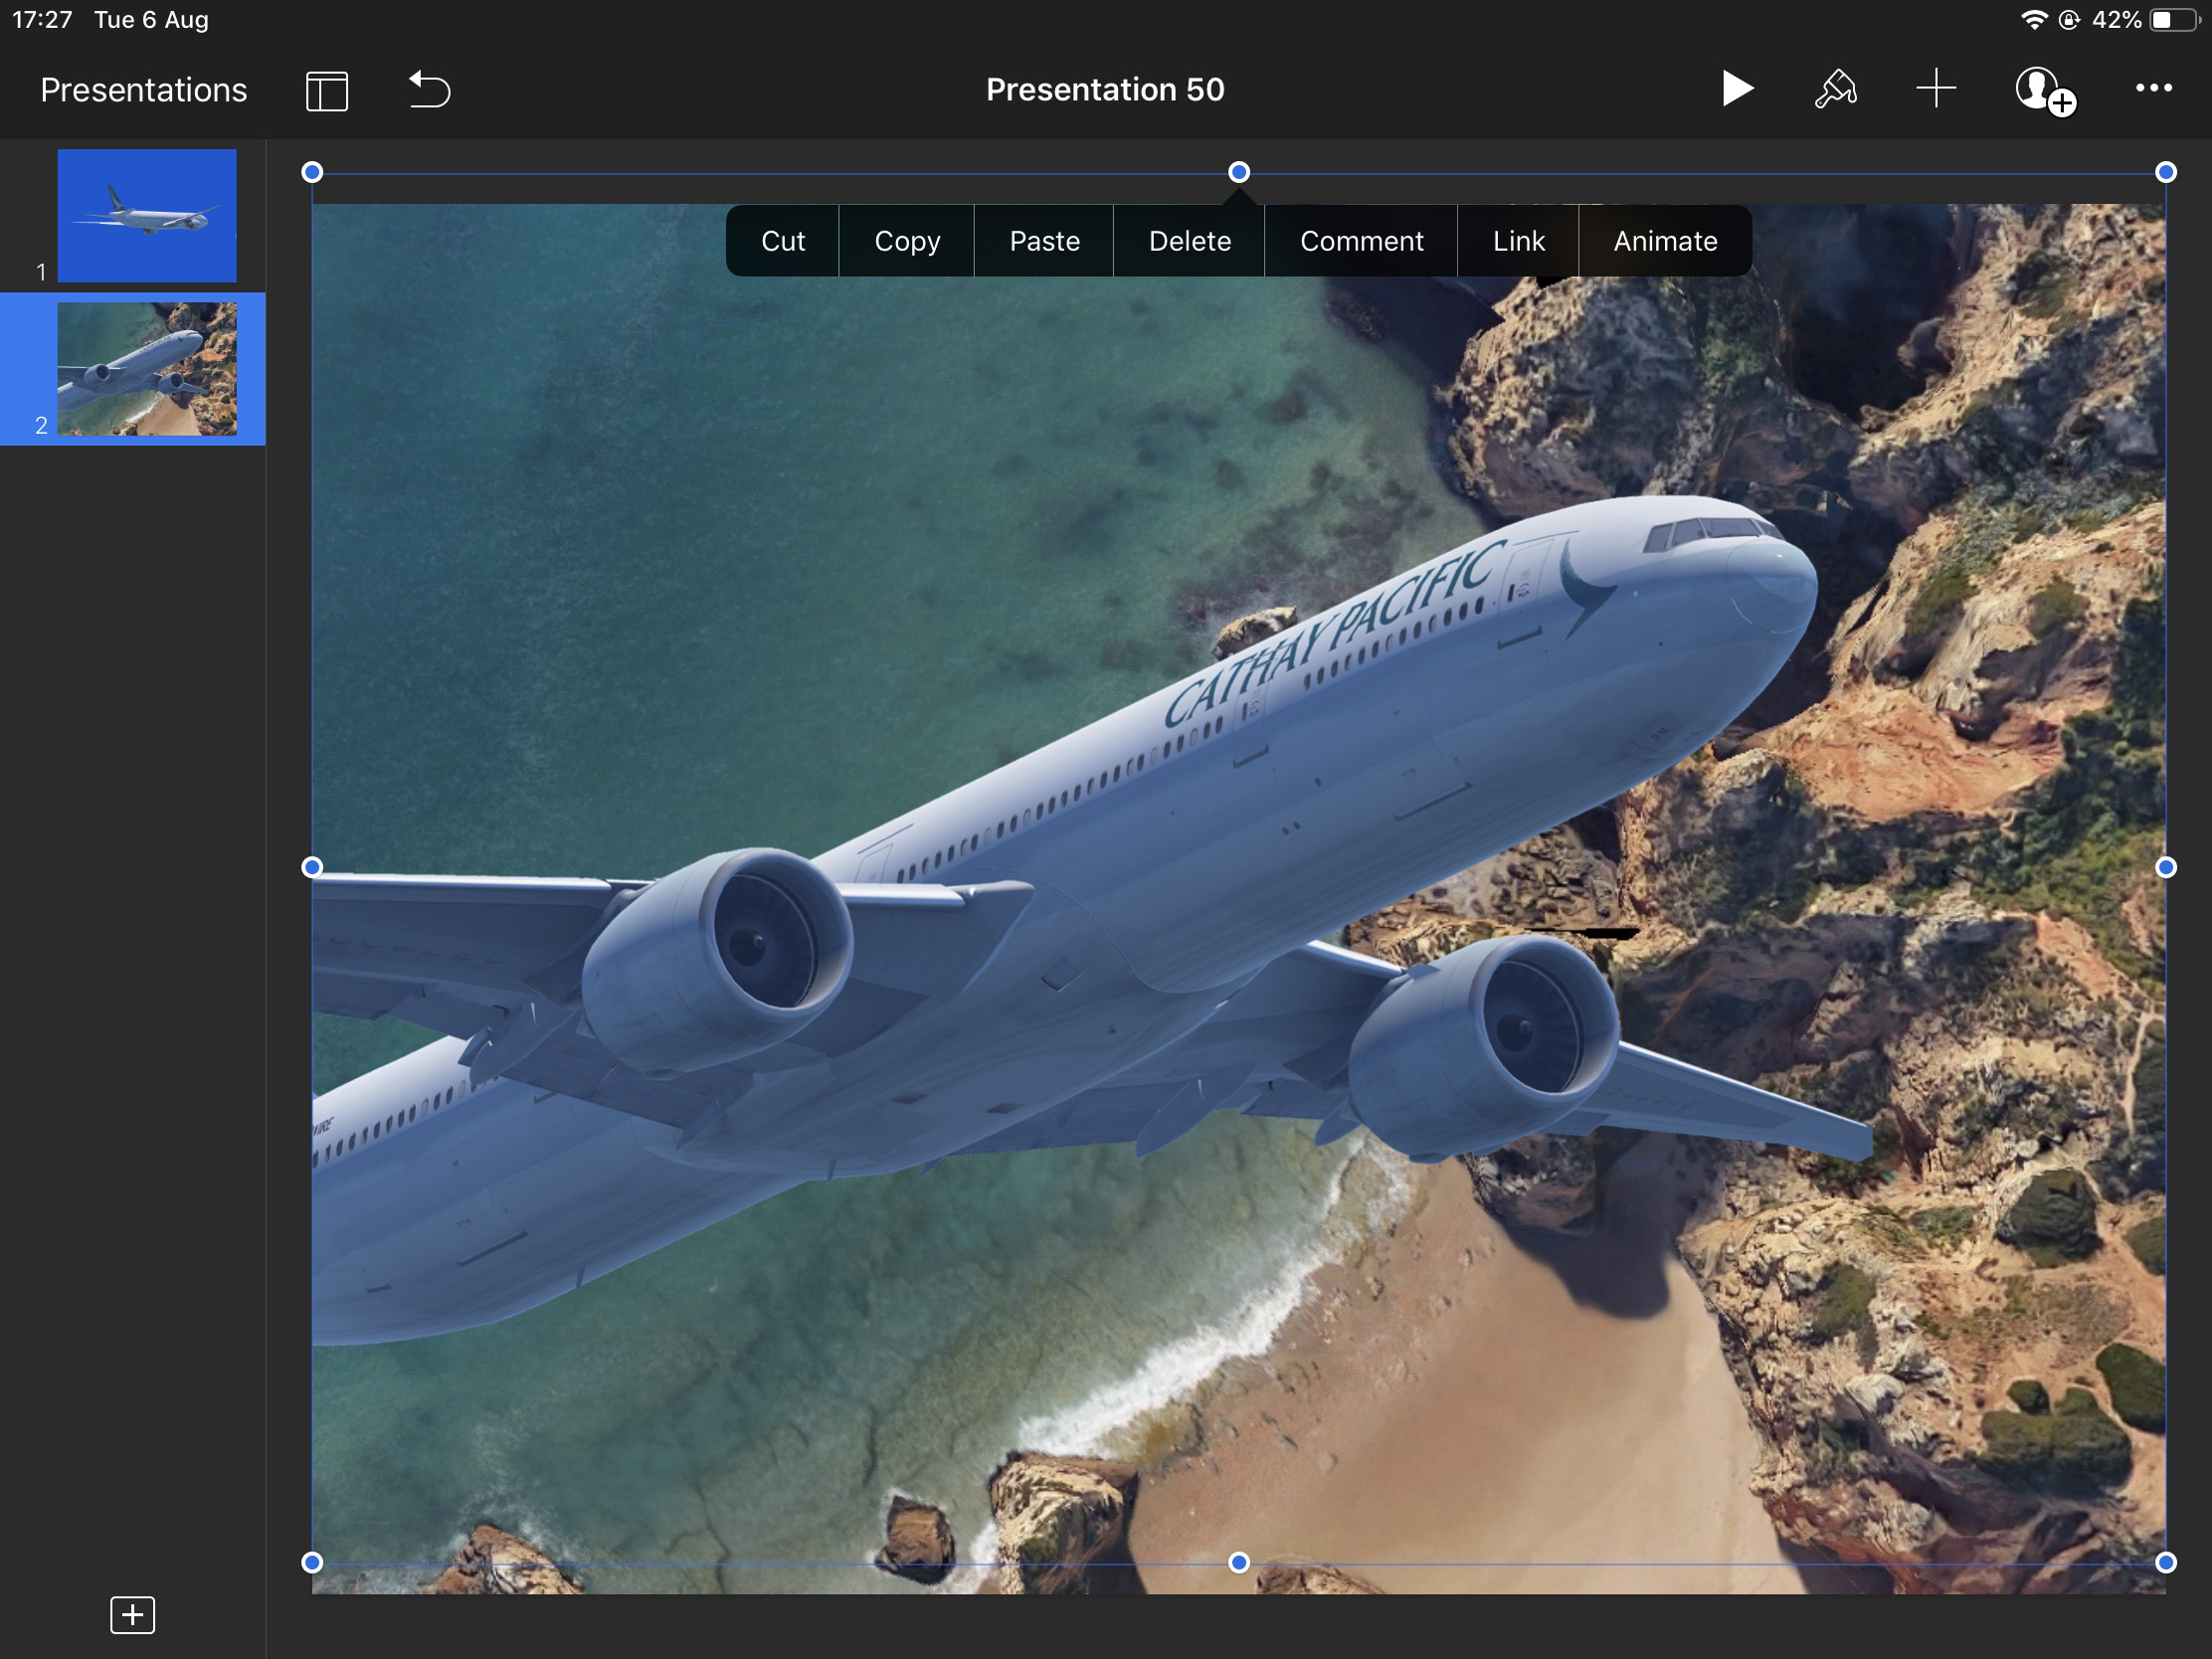The width and height of the screenshot is (2212, 1659).
Task: Add a Comment to the image
Action: (1361, 241)
